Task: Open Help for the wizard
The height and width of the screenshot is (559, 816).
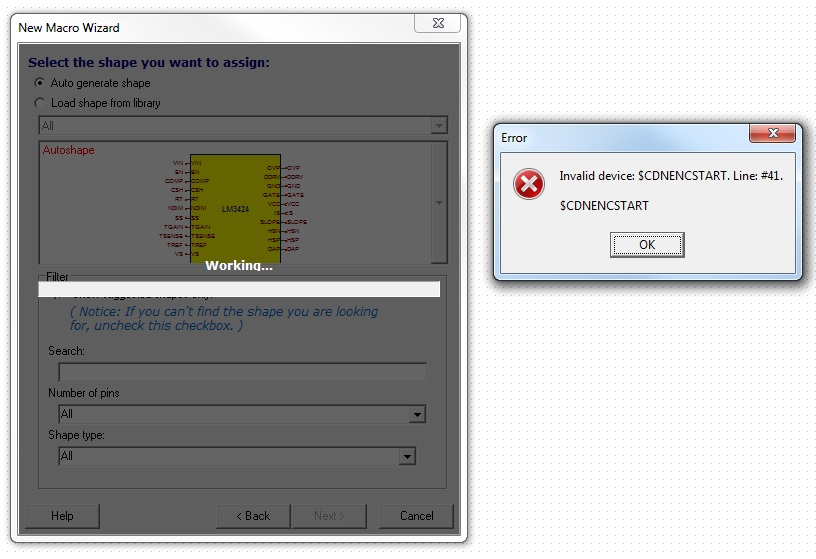Action: [x=62, y=516]
